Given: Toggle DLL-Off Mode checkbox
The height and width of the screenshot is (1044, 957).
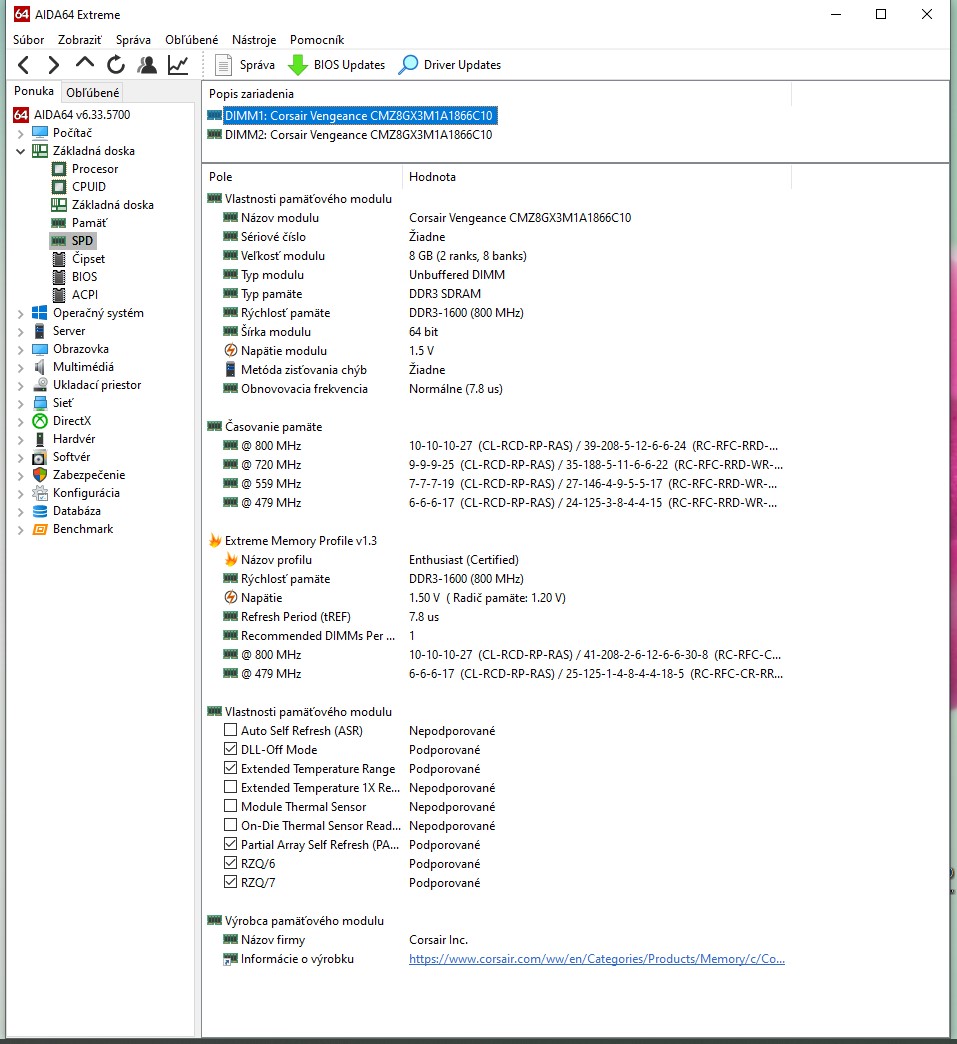Looking at the screenshot, I should pos(230,748).
